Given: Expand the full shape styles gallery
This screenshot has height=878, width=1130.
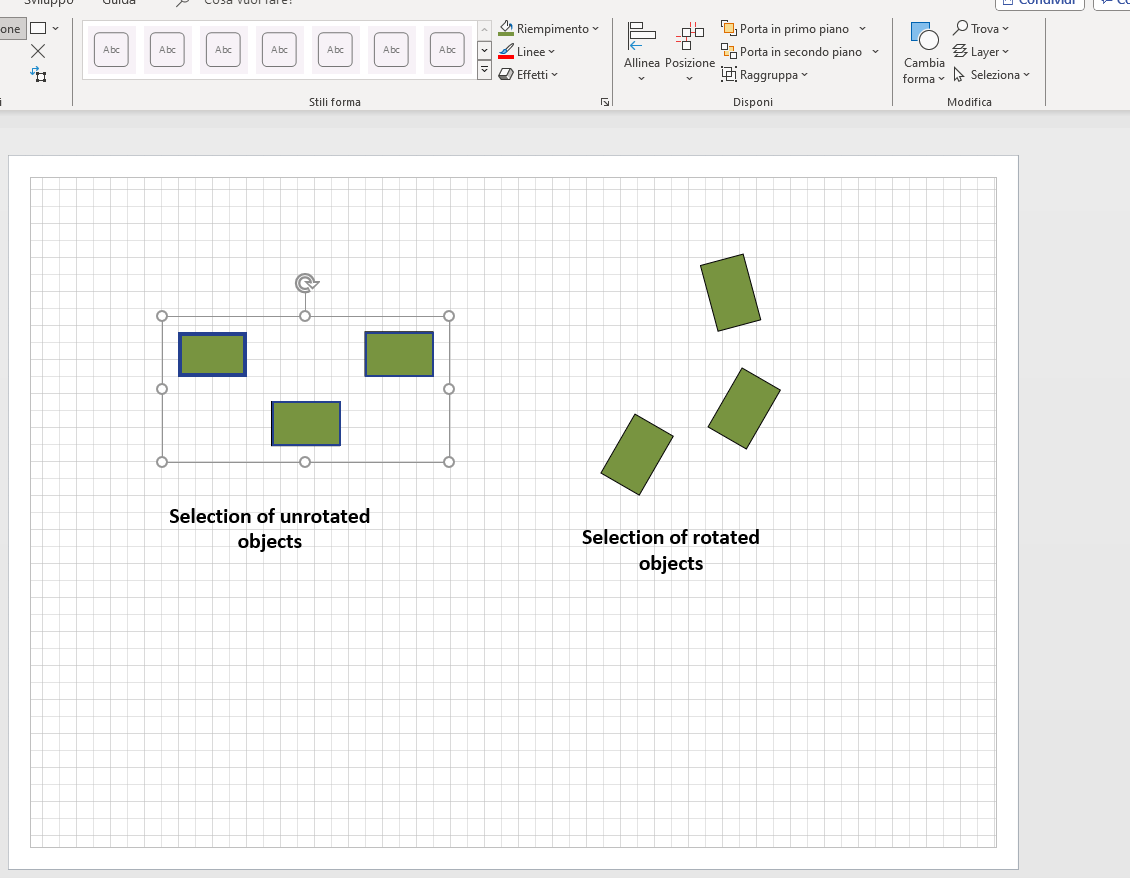Looking at the screenshot, I should (484, 70).
